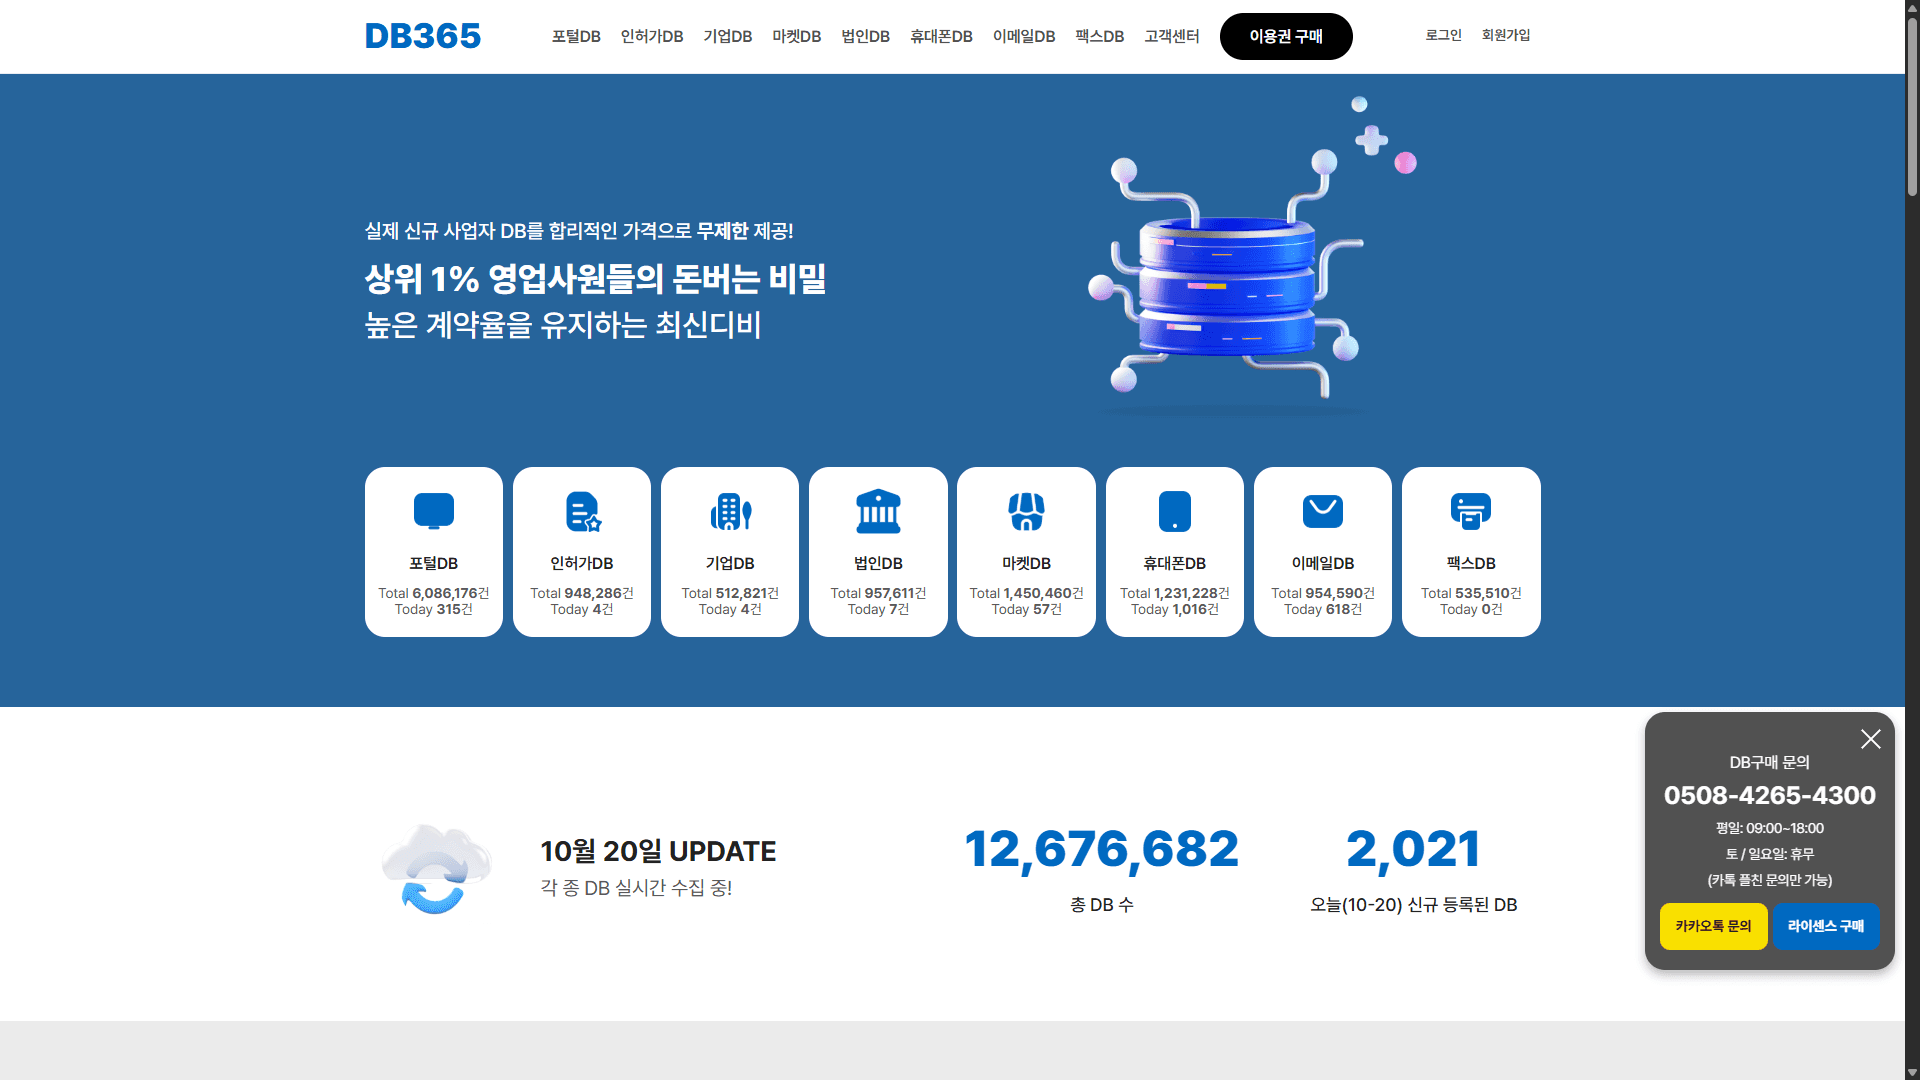Click the 법인DB bank icon
The width and height of the screenshot is (1920, 1080).
(x=878, y=511)
